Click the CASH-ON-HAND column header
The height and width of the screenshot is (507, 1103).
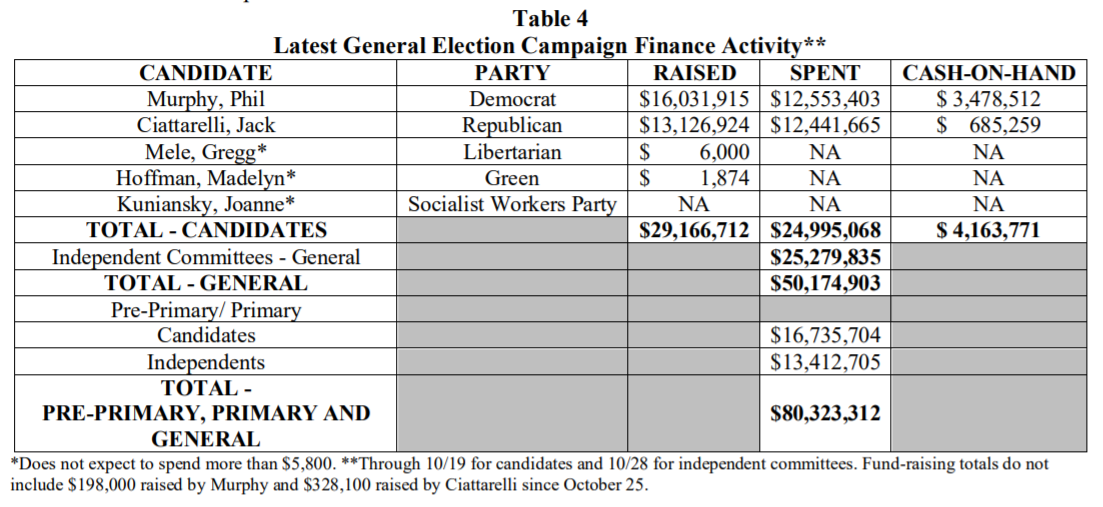[988, 73]
